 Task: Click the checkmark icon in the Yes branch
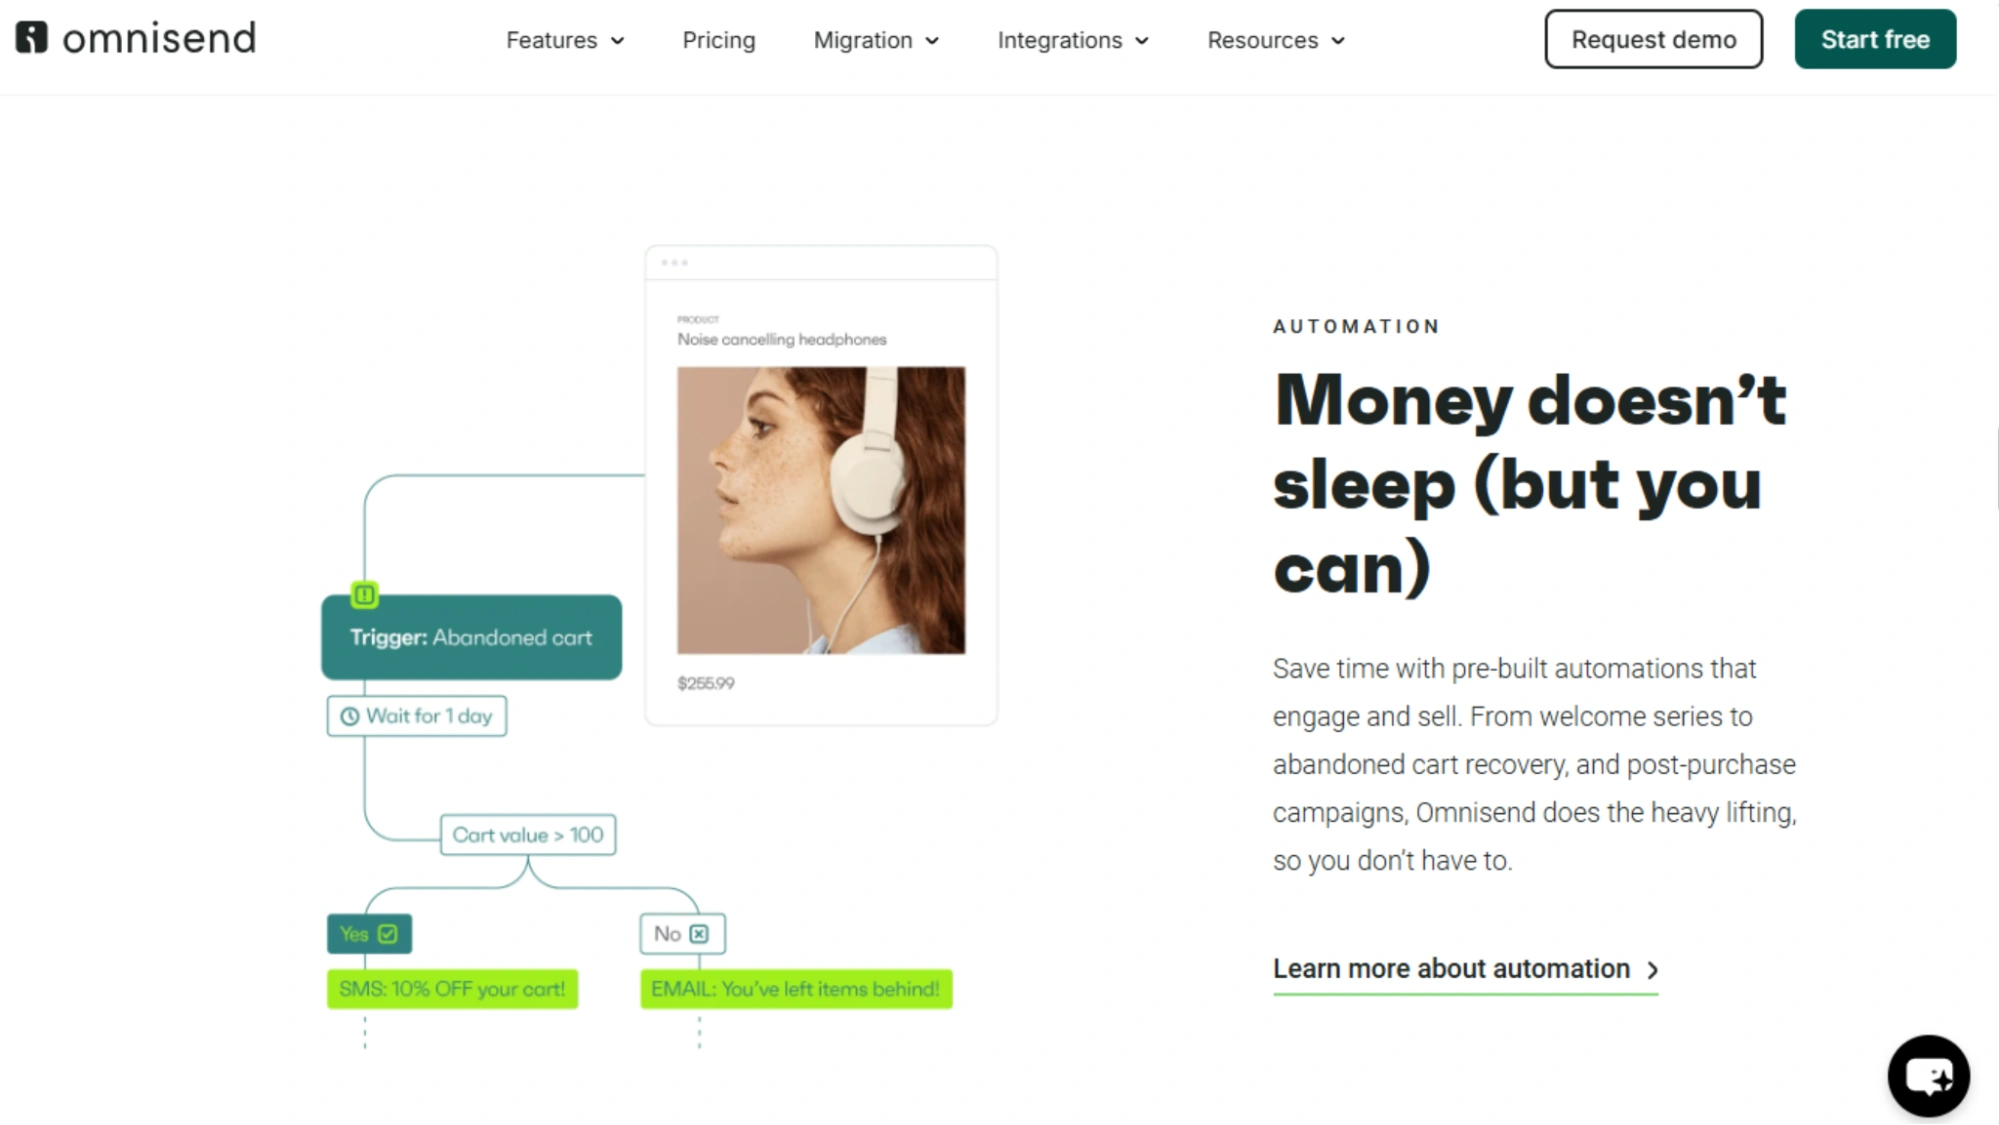(x=388, y=934)
